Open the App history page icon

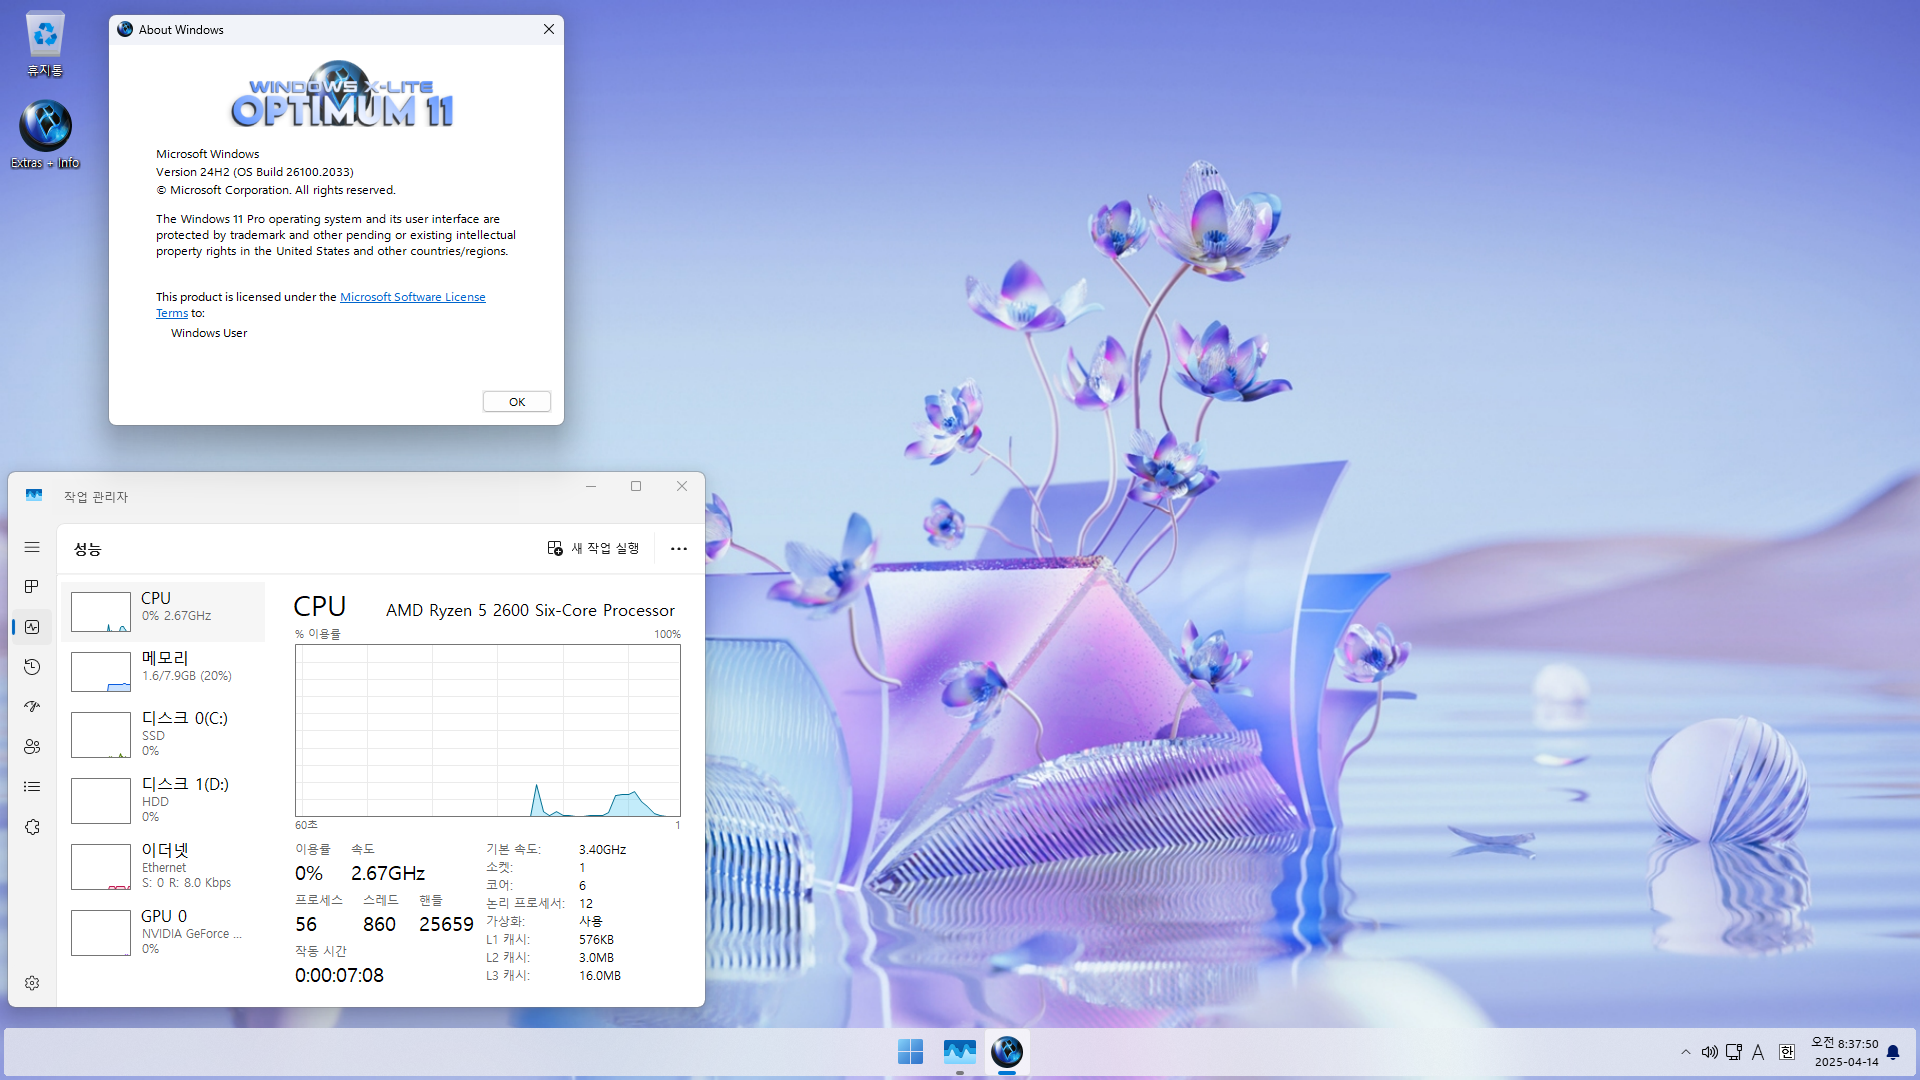[32, 667]
